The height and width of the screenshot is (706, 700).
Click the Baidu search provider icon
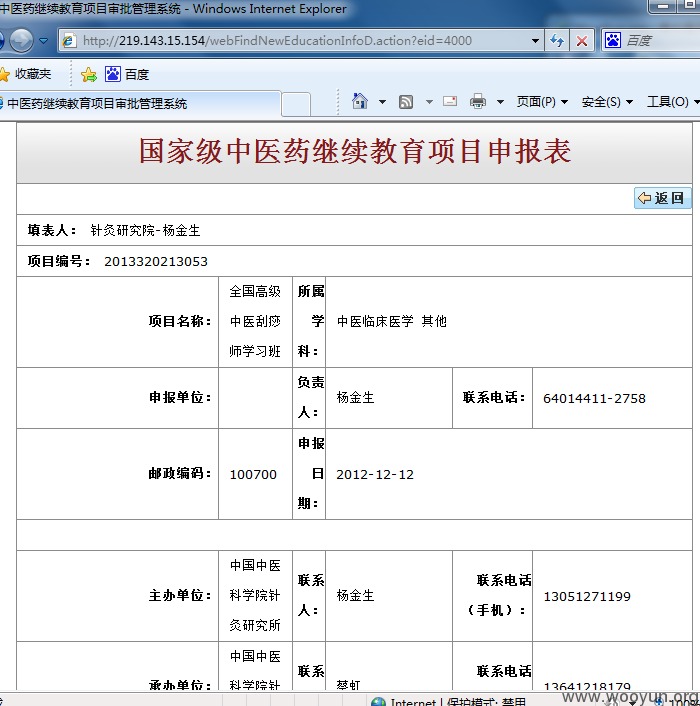pos(613,41)
